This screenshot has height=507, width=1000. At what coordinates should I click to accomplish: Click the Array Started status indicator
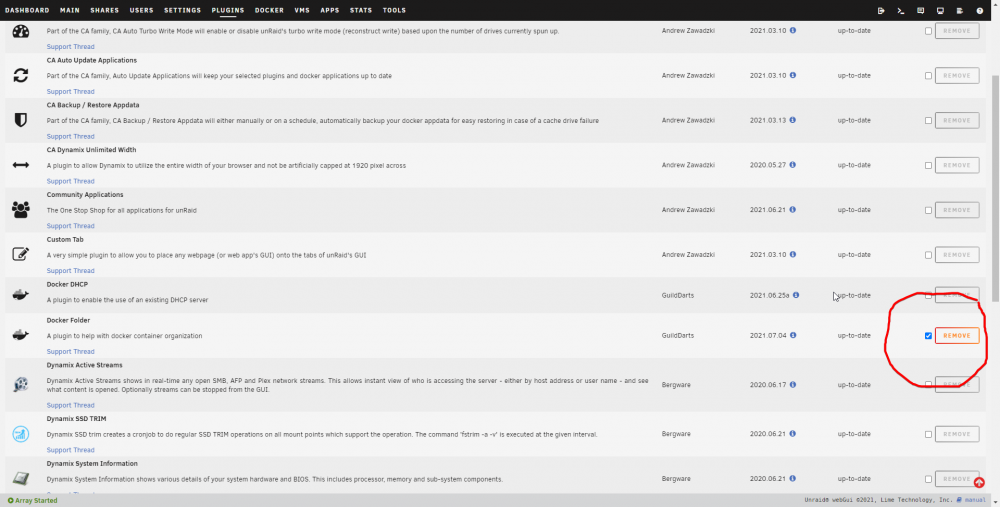click(x=32, y=501)
